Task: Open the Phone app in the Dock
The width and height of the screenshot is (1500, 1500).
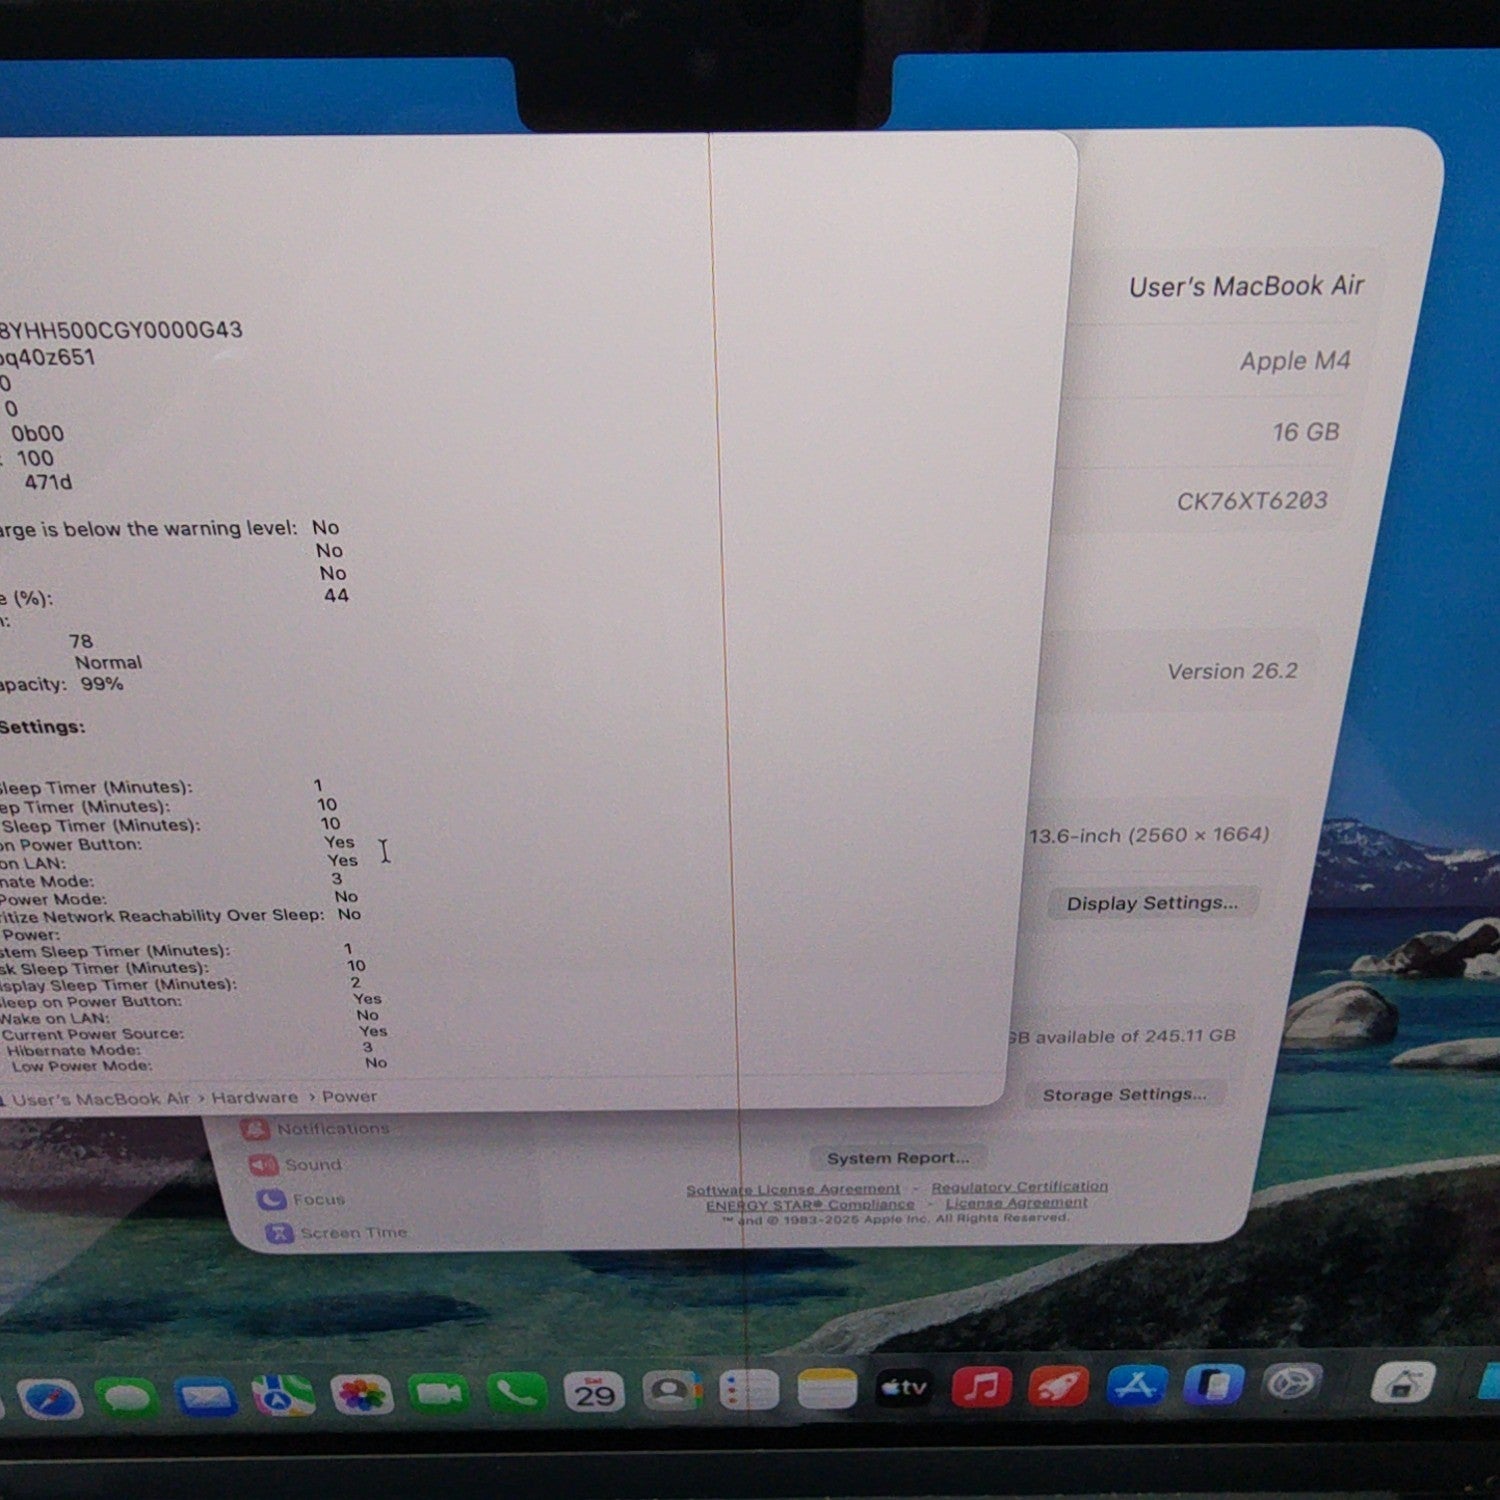Action: pyautogui.click(x=517, y=1393)
